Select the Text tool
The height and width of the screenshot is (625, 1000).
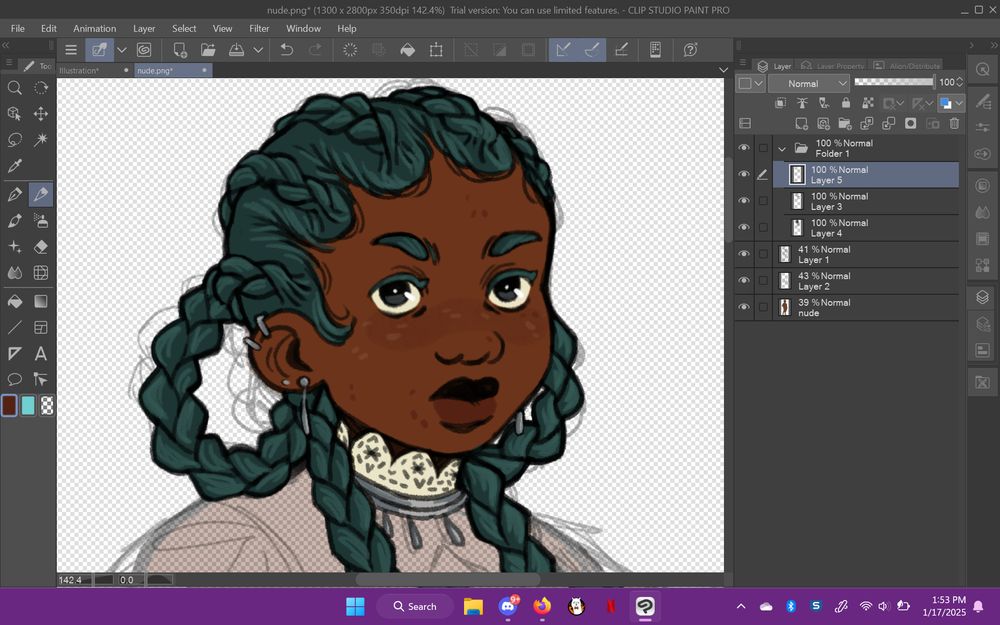pyautogui.click(x=41, y=353)
